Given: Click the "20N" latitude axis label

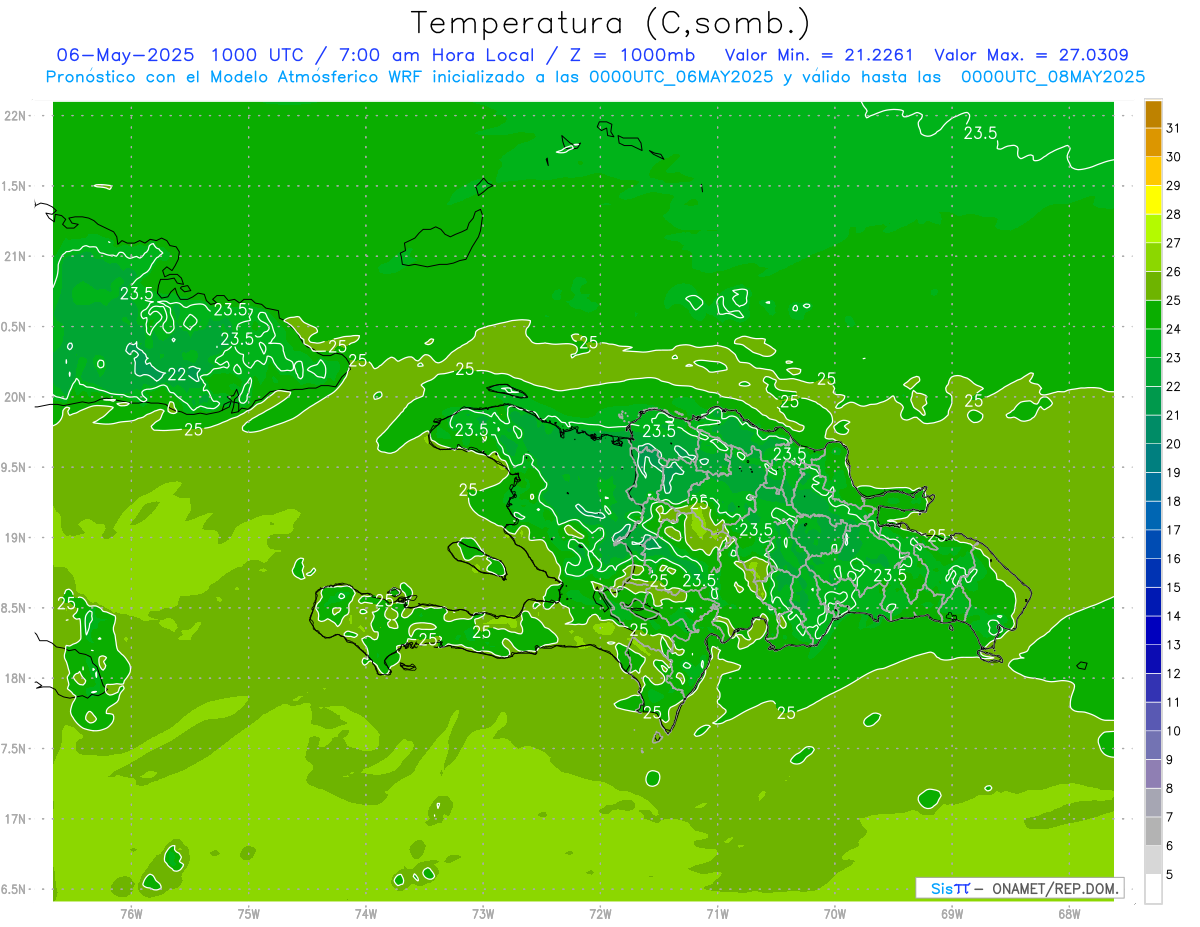Looking at the screenshot, I should tap(15, 397).
